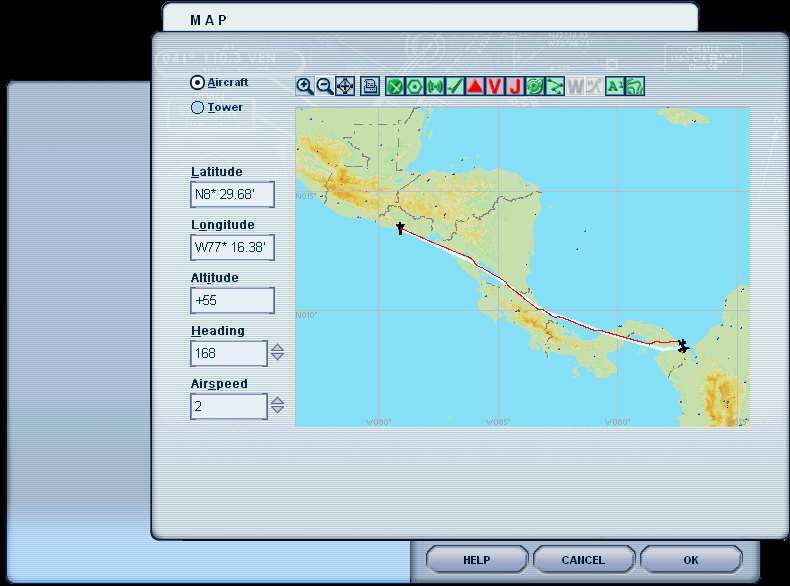Toggle airports display on map
Viewport: 790px width, 586px height.
394,86
